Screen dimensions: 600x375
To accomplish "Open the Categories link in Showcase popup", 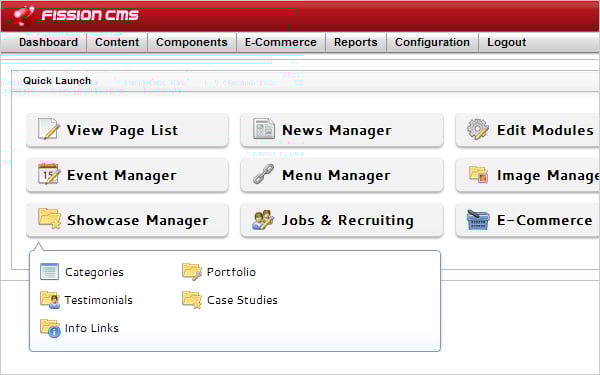I will click(x=94, y=272).
